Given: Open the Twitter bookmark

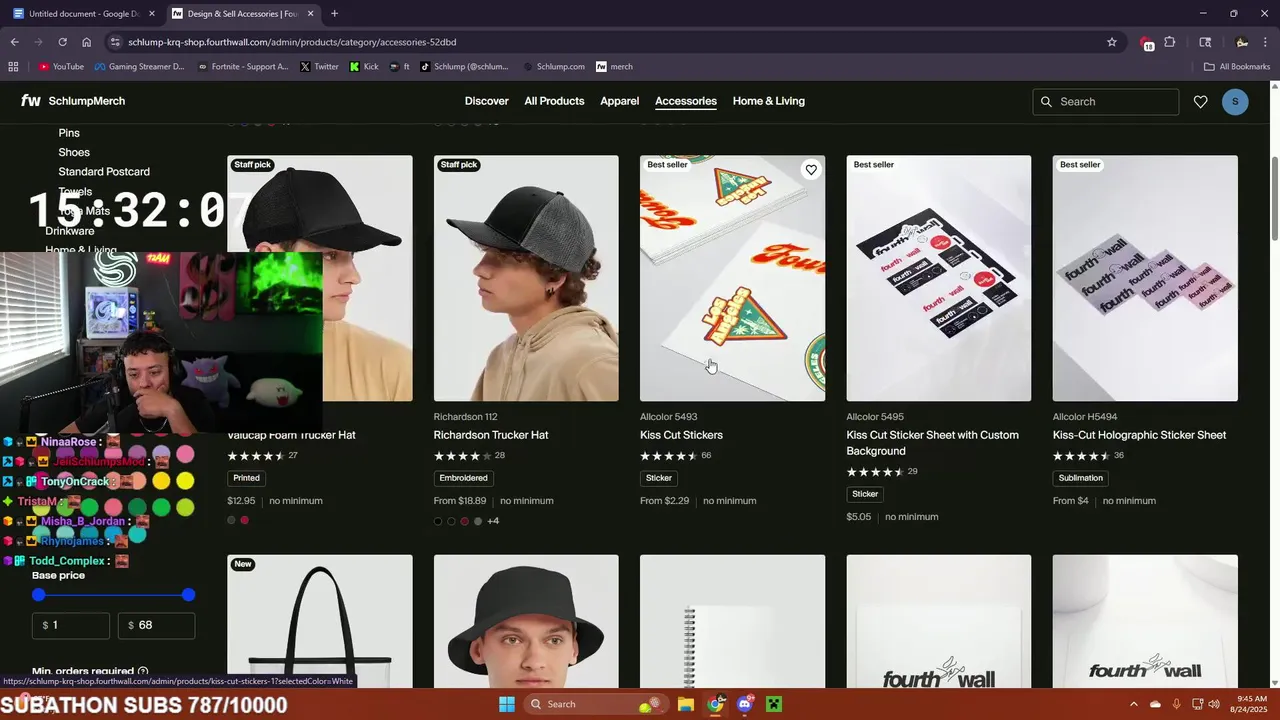Looking at the screenshot, I should 319,67.
